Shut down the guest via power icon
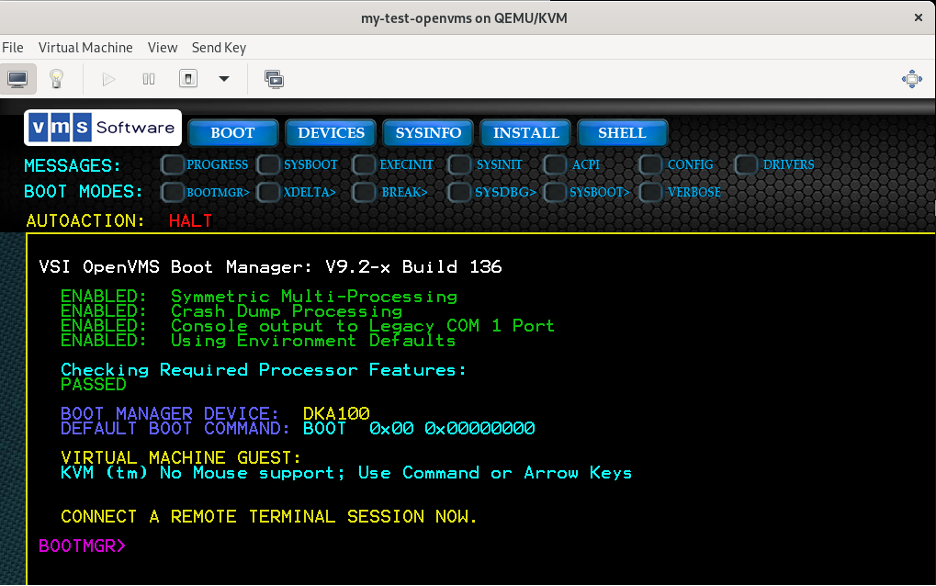The width and height of the screenshot is (936, 586). tap(188, 79)
